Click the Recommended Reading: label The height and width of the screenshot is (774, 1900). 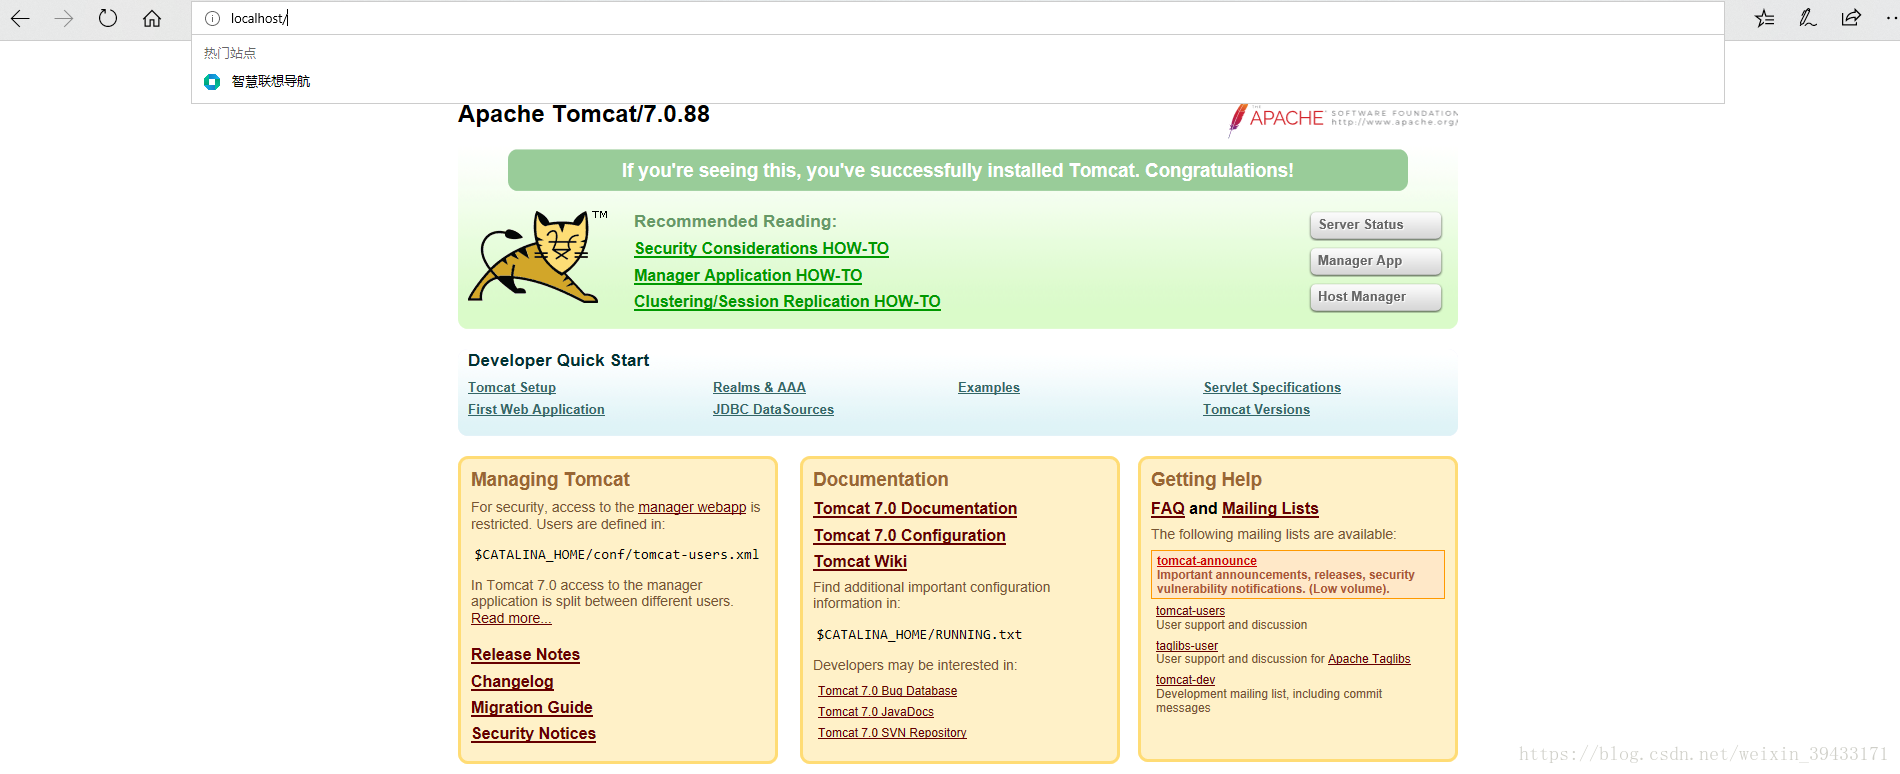pos(735,222)
